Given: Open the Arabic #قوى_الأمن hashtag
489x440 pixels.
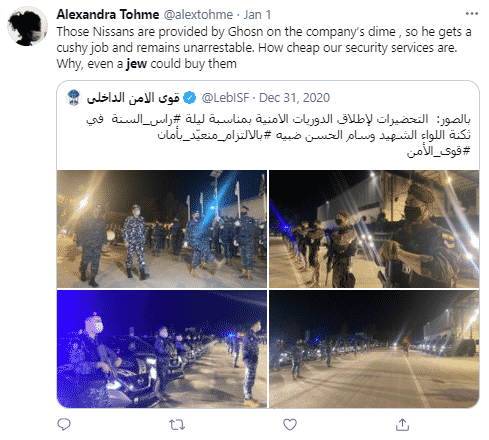Looking at the screenshot, I should (x=438, y=151).
